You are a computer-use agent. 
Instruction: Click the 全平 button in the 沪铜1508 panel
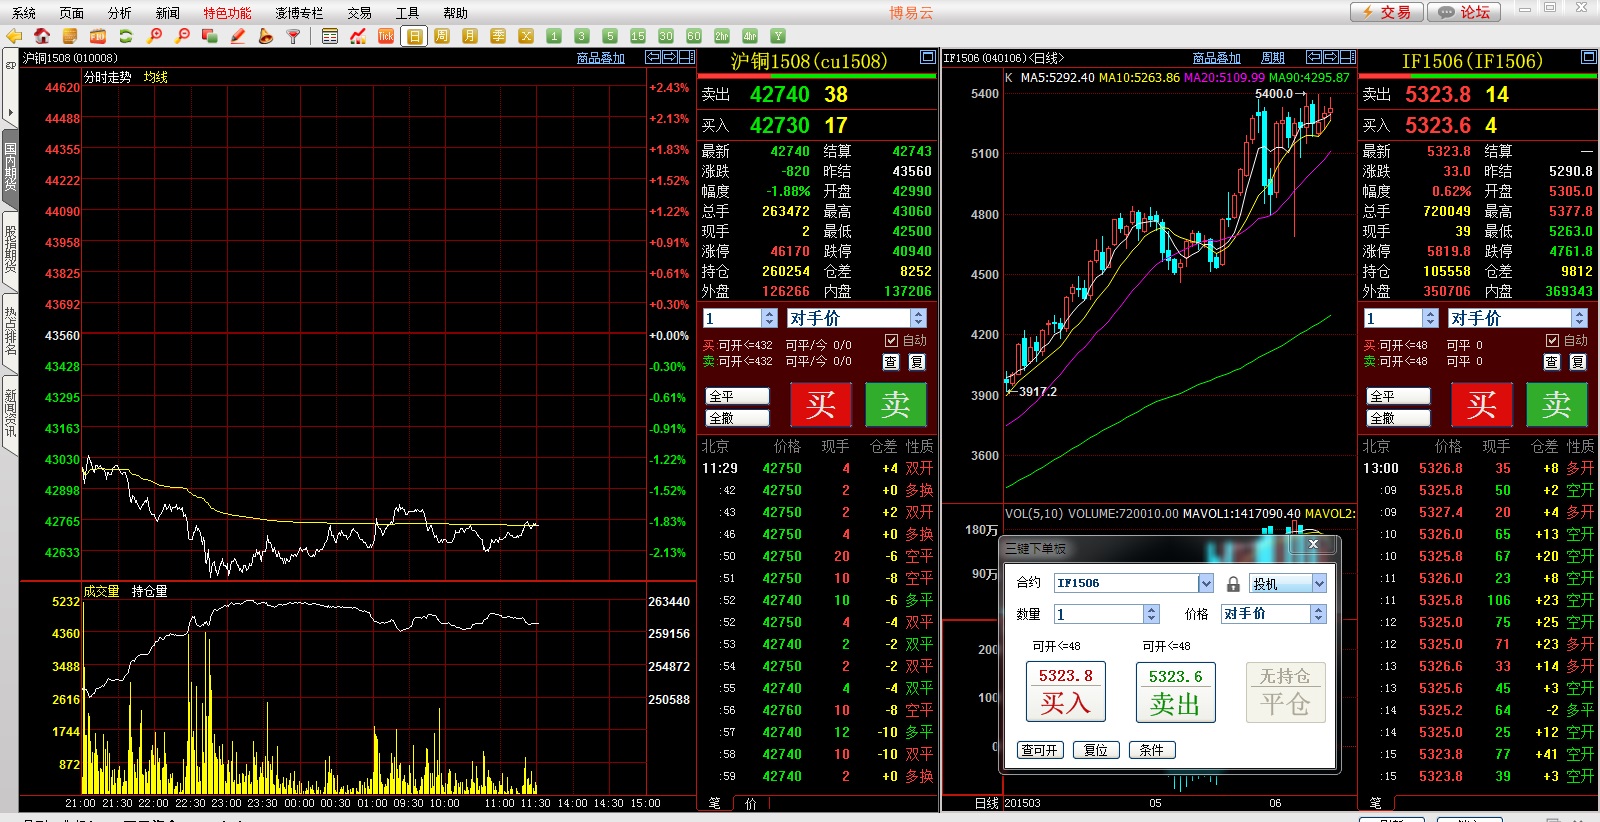coord(737,396)
